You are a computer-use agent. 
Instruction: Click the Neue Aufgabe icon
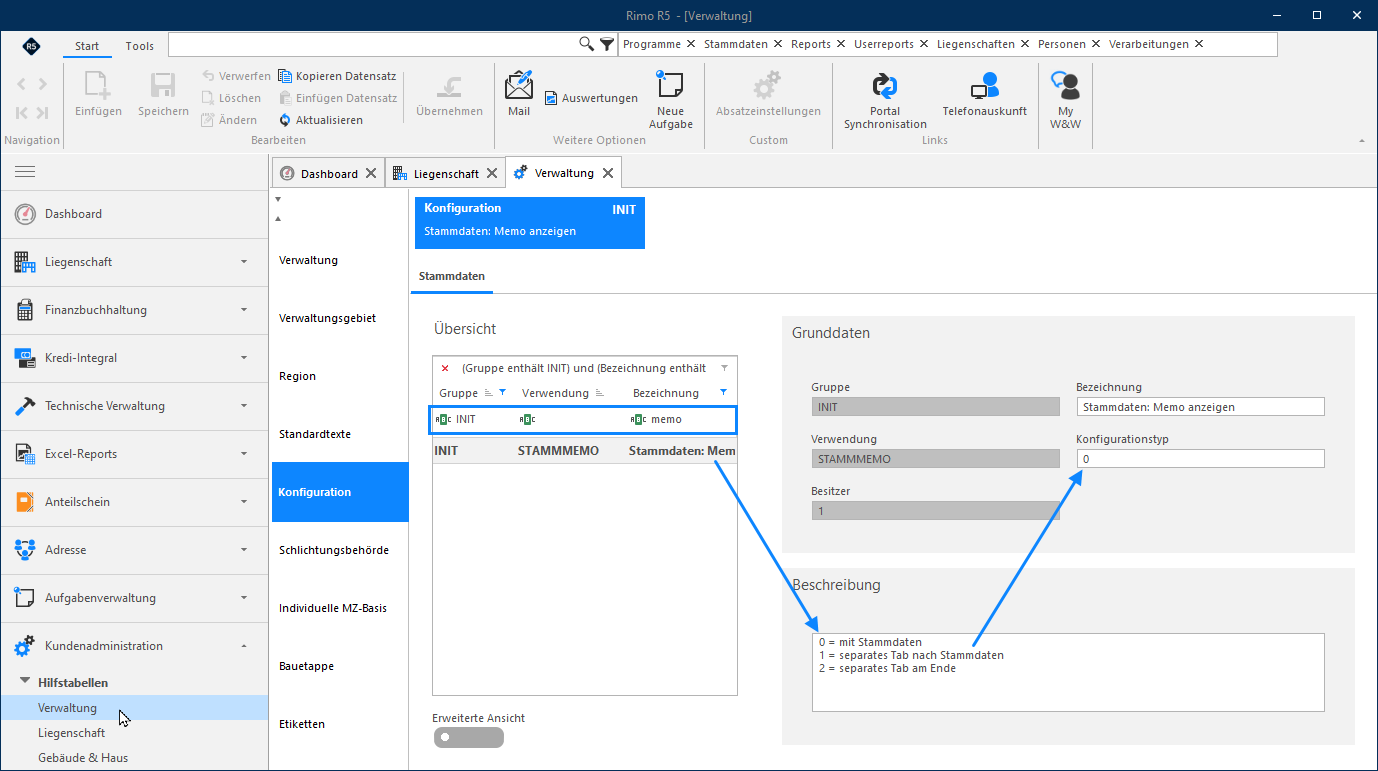[670, 85]
